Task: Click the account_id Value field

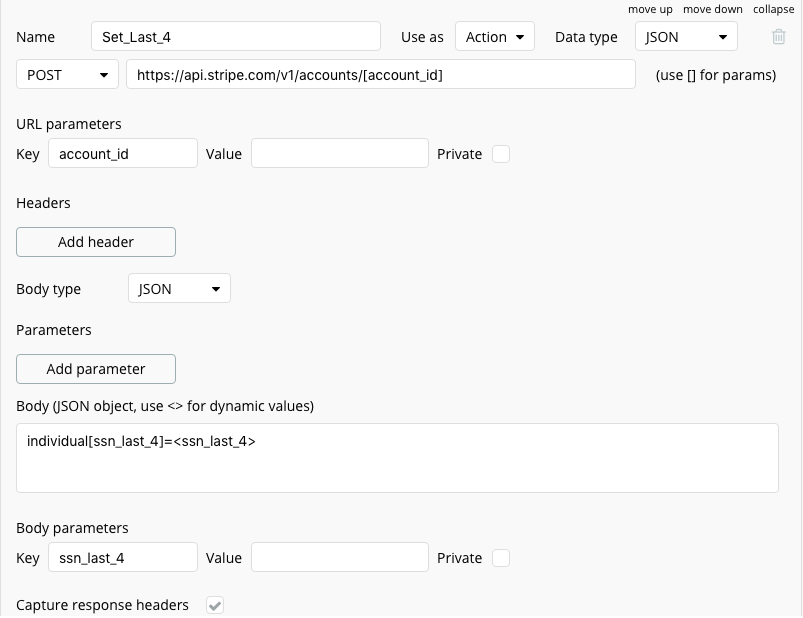Action: click(x=340, y=154)
